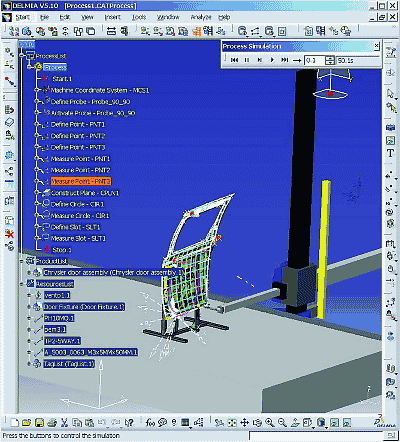
Task: Click the Normal View icon
Action: point(295,423)
